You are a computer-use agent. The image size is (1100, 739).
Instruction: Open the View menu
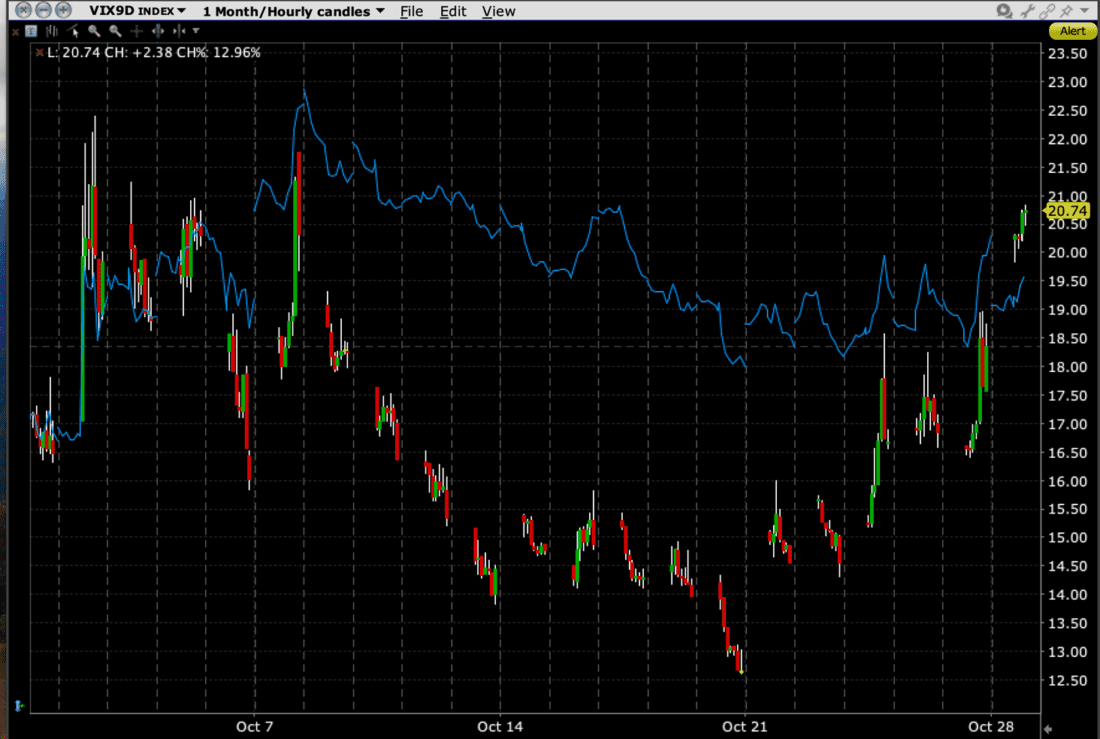tap(498, 11)
